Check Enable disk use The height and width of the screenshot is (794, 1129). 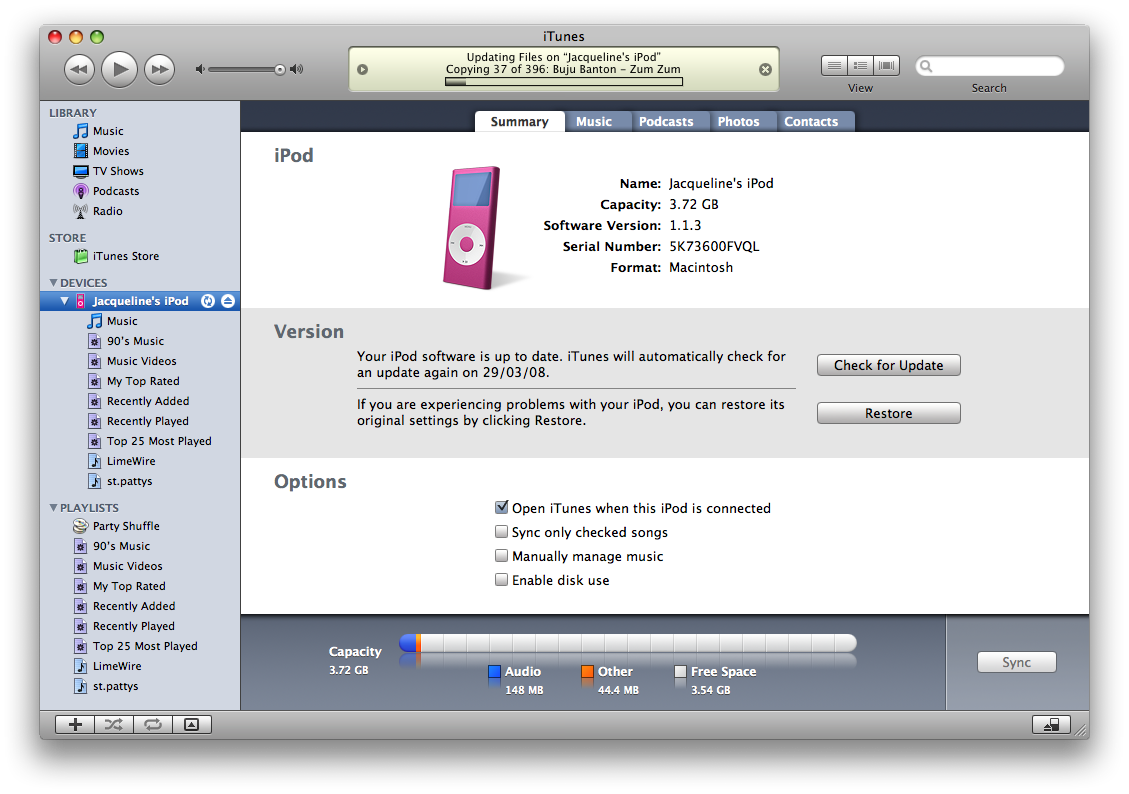(502, 580)
